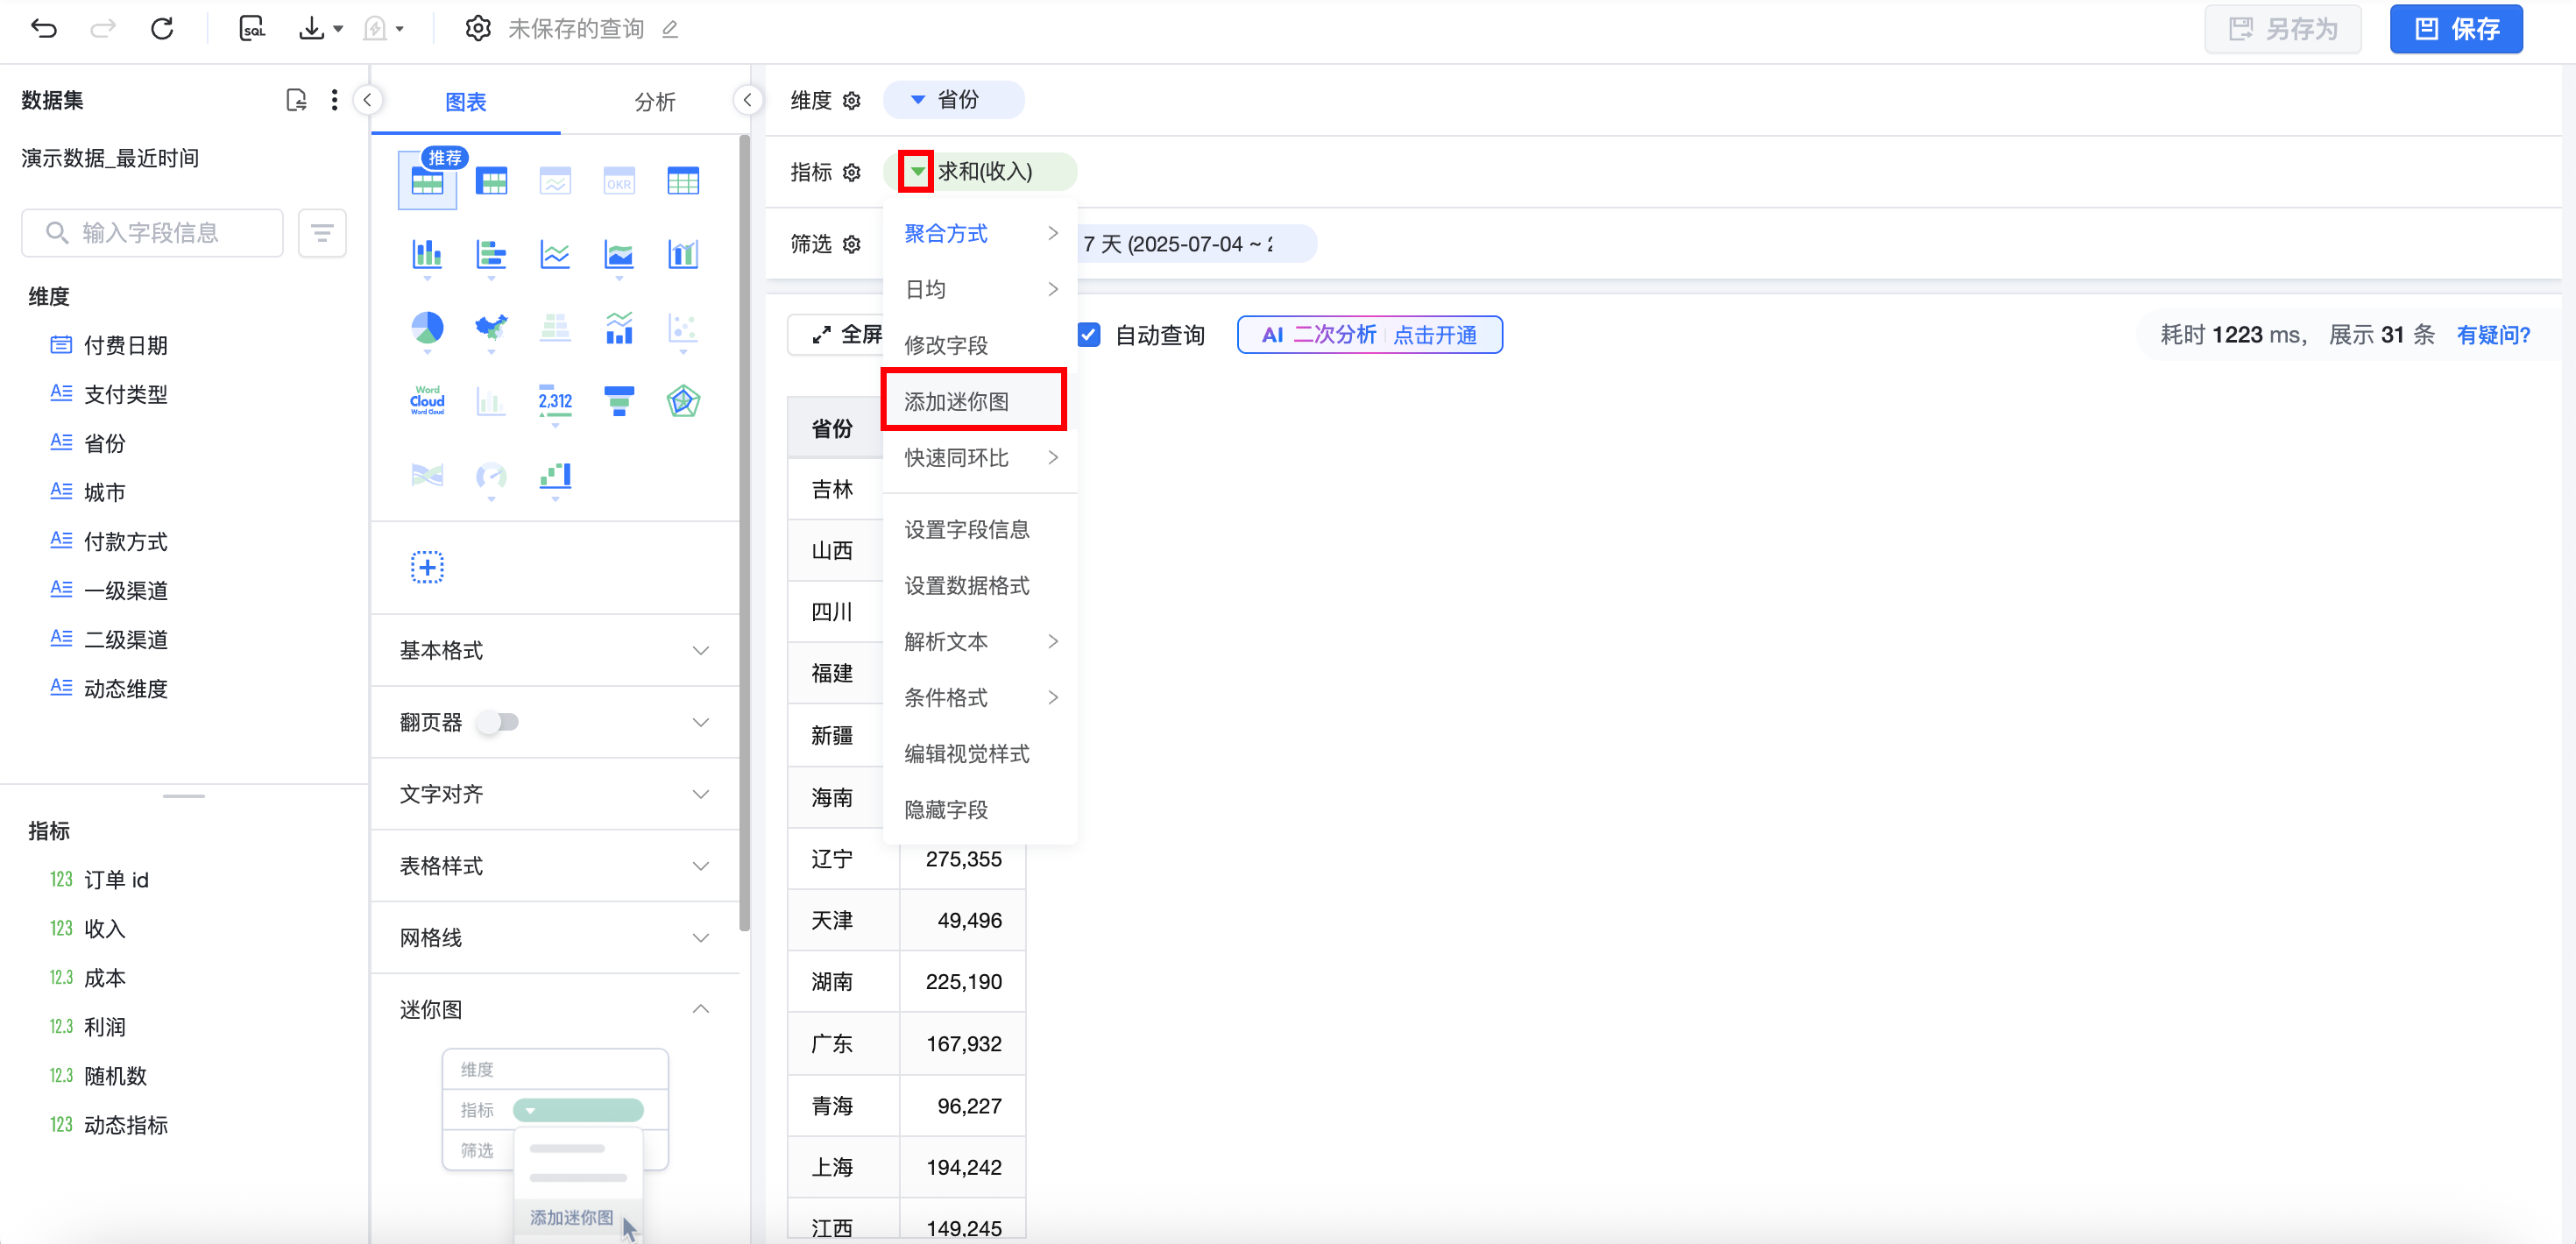
Task: Click the SQL view icon
Action: [x=252, y=28]
